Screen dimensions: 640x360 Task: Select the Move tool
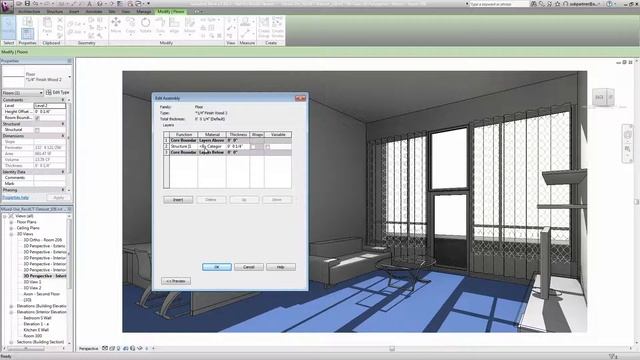click(x=116, y=25)
